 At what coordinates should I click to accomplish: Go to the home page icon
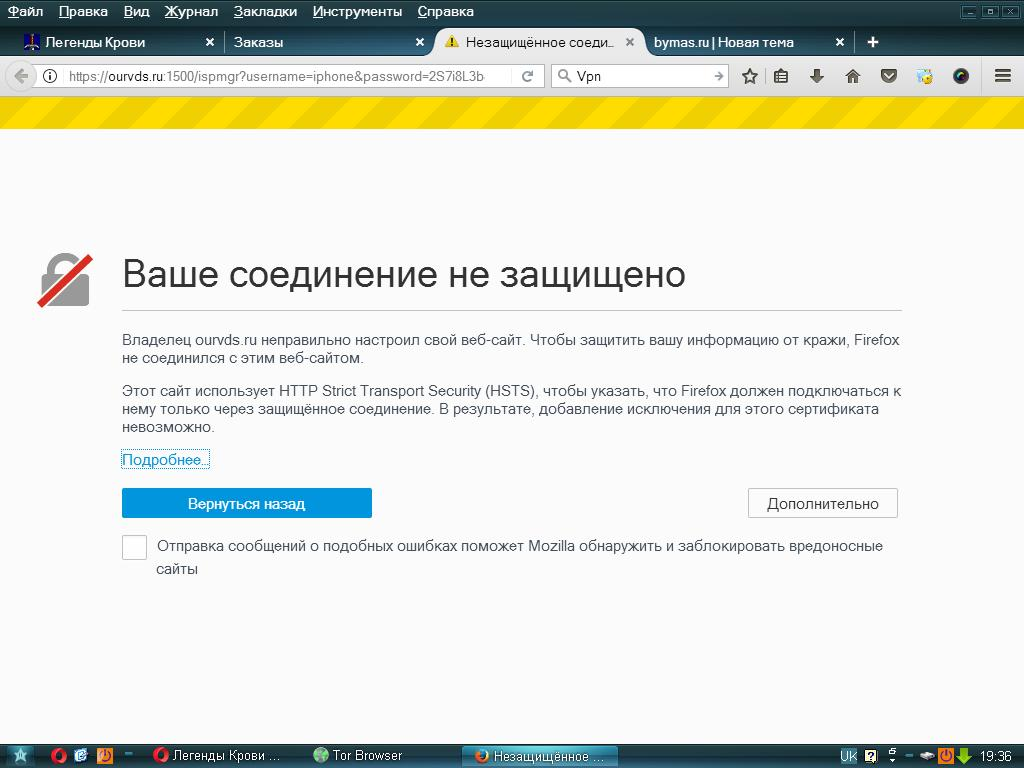point(853,76)
